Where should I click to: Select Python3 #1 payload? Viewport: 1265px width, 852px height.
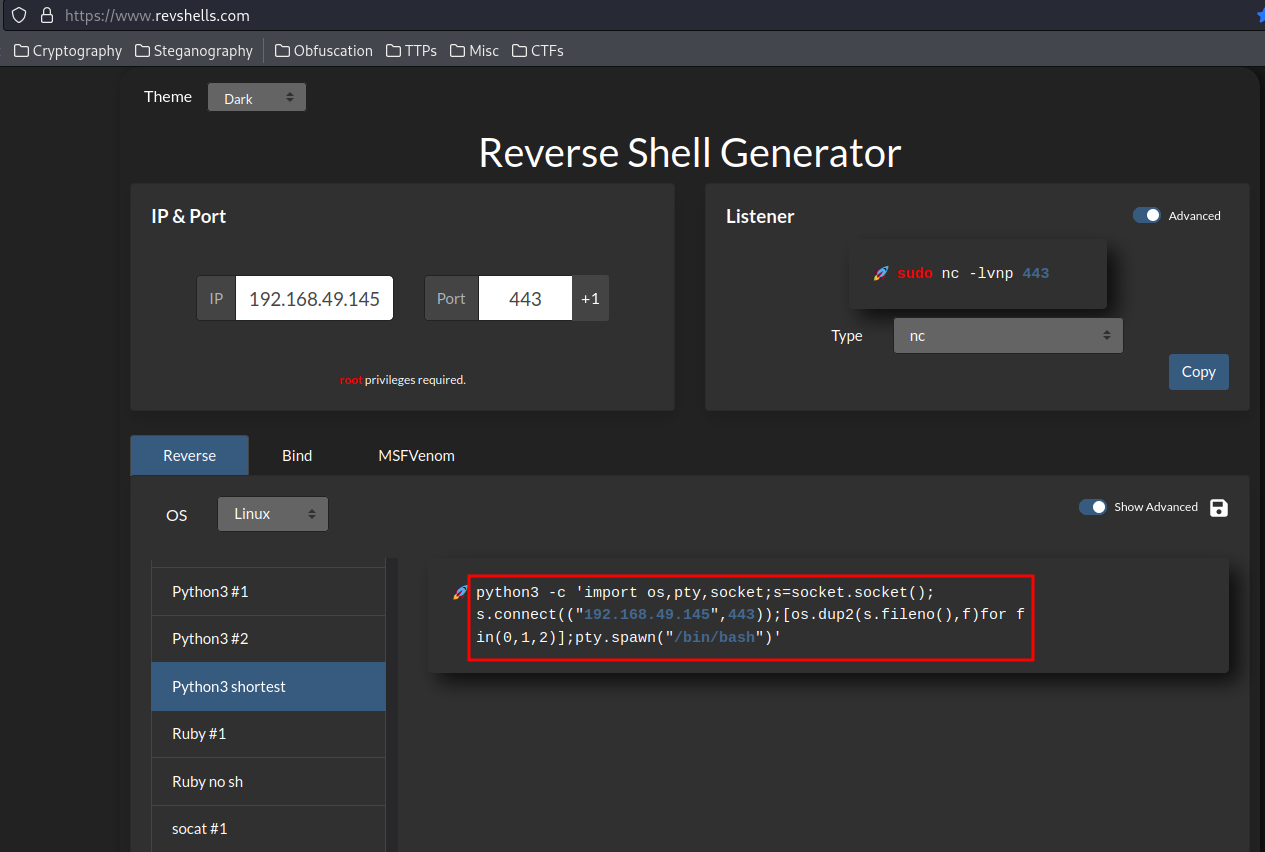pyautogui.click(x=268, y=591)
